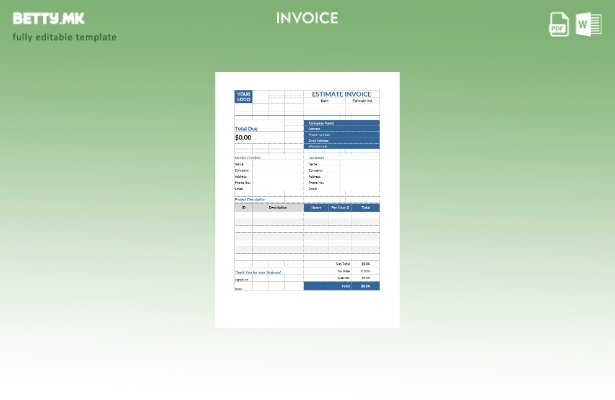Click the BETTY.MK logo

[x=49, y=18]
